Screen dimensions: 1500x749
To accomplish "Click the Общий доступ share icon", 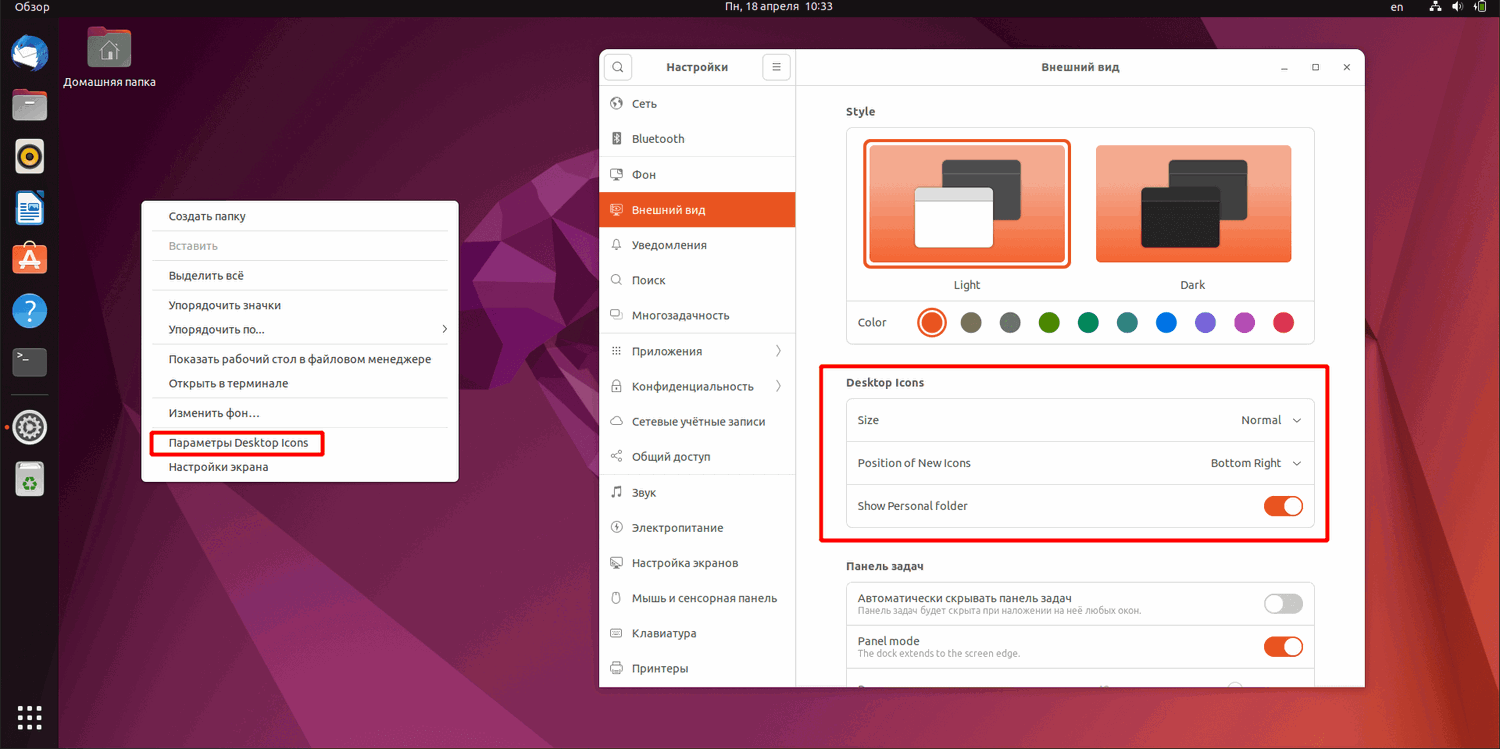I will [616, 457].
